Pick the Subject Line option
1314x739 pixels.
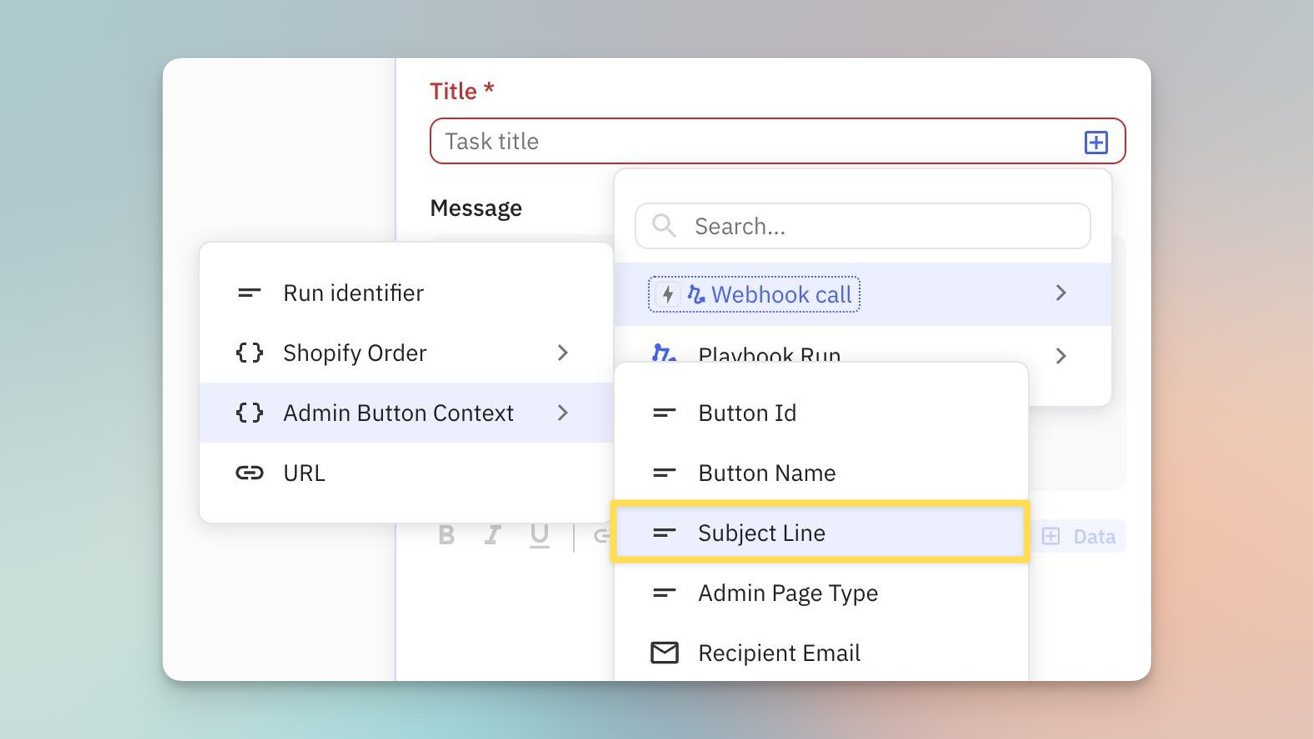(x=819, y=533)
